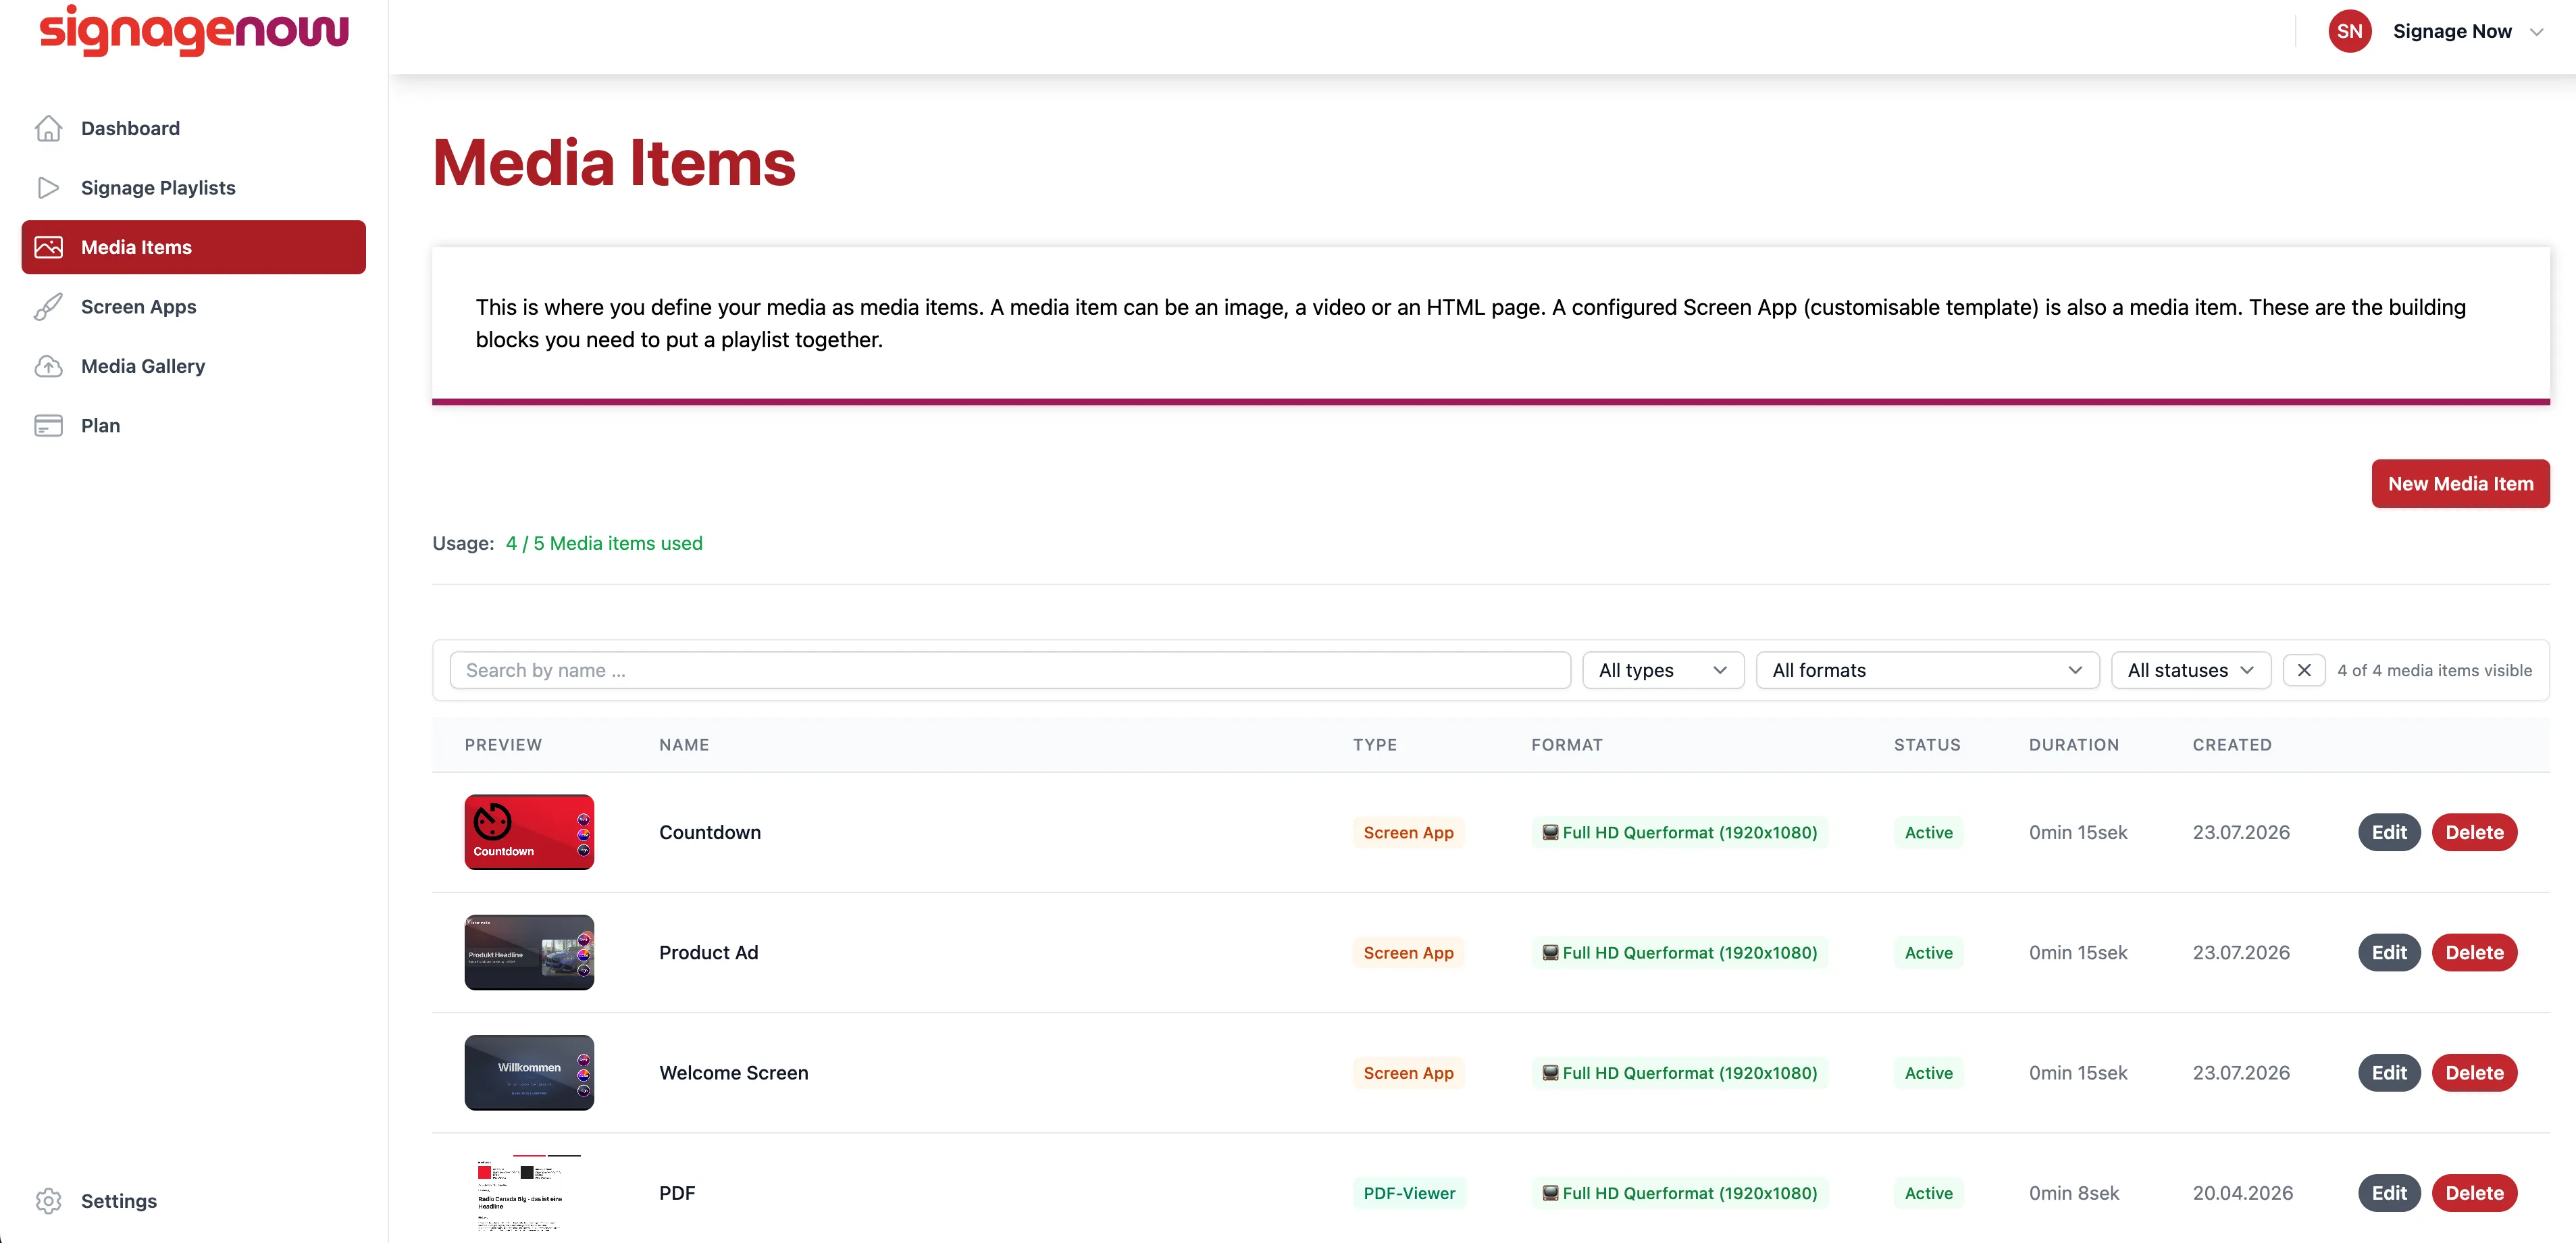Open Signage Playlists in sidebar
The width and height of the screenshot is (2576, 1243).
[x=194, y=188]
